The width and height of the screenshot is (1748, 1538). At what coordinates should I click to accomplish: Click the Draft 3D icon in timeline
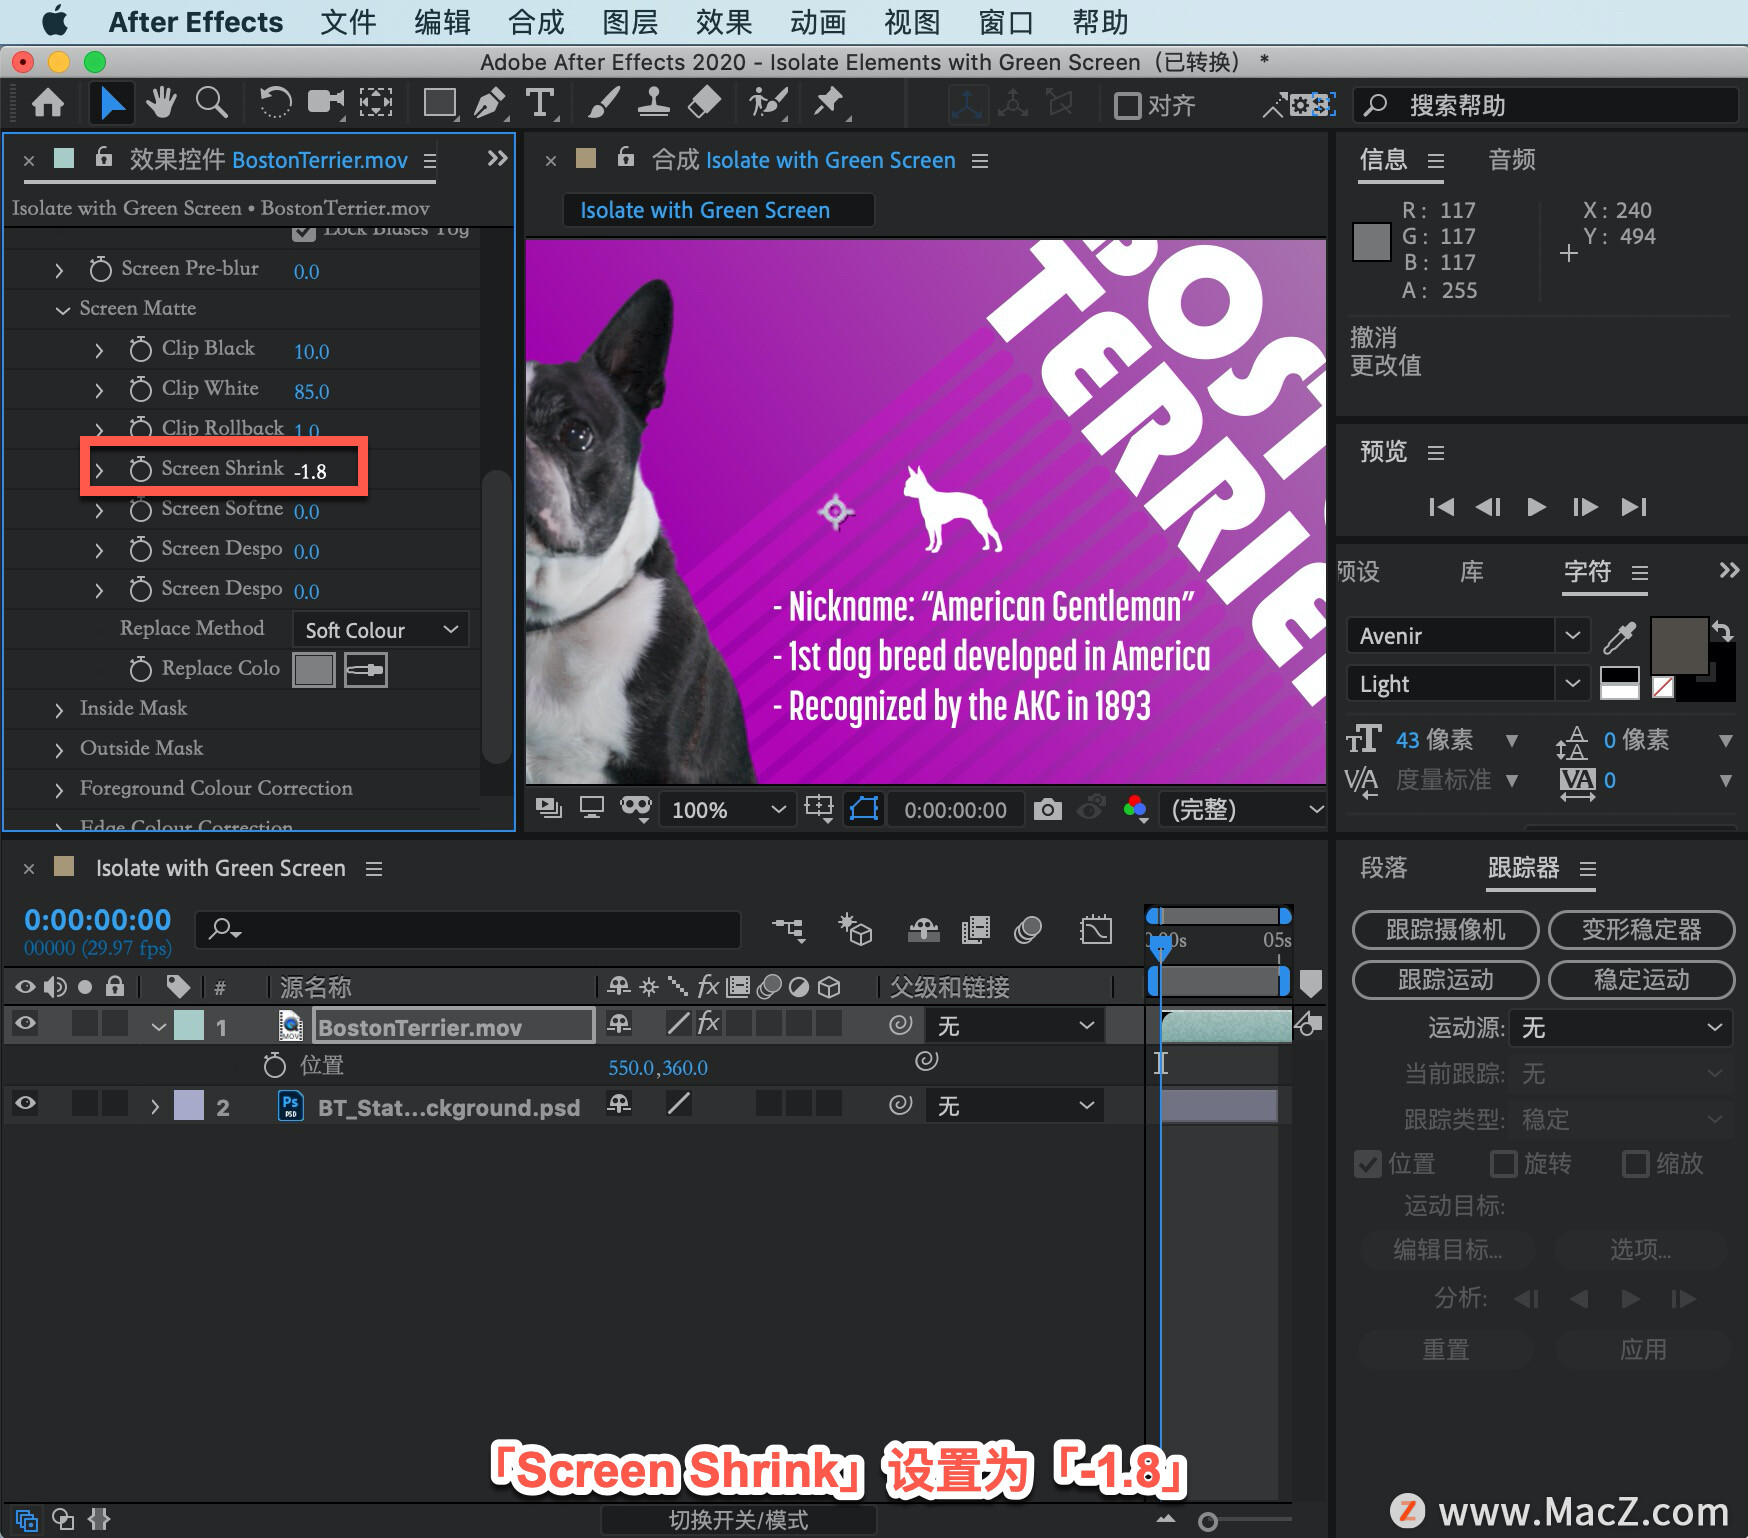(x=855, y=930)
